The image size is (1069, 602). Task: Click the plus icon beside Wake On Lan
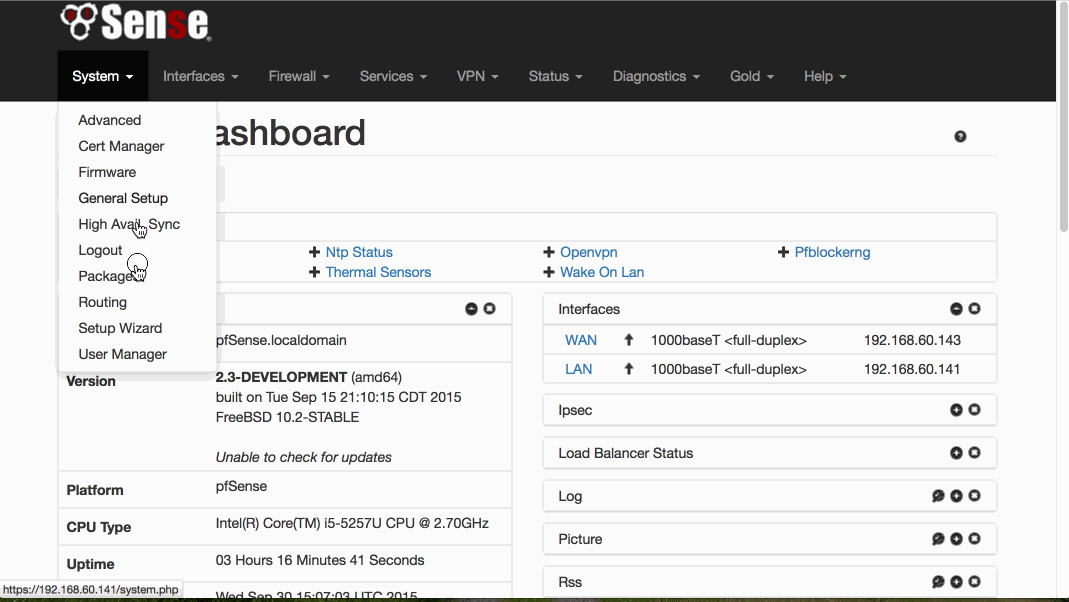pyautogui.click(x=549, y=272)
